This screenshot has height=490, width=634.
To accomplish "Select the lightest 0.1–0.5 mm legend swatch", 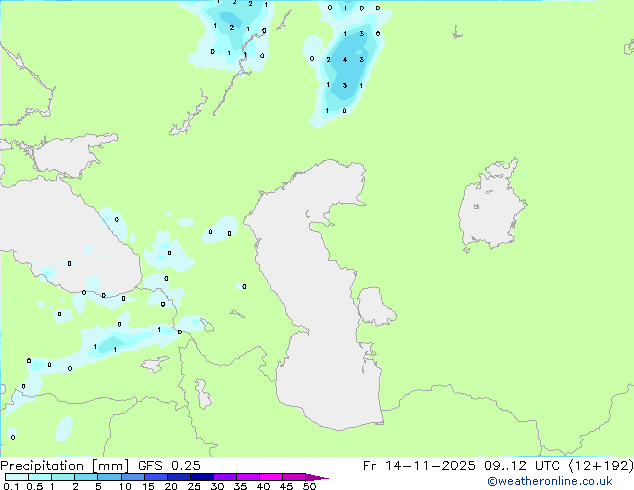I will [x=17, y=477].
